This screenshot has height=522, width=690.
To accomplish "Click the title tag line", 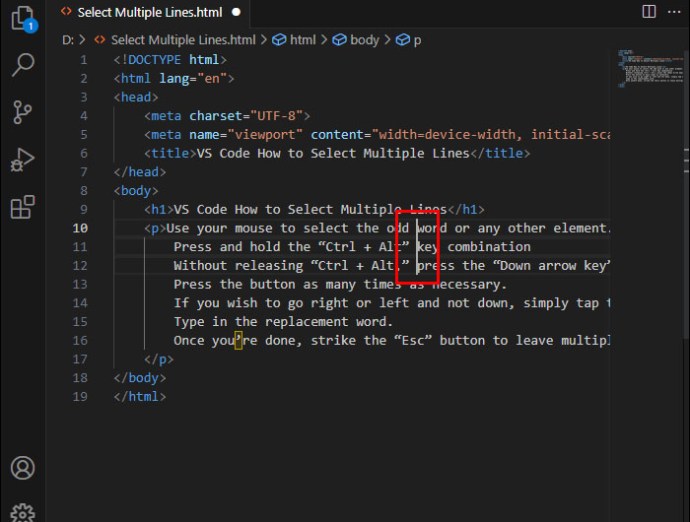I will pyautogui.click(x=337, y=153).
